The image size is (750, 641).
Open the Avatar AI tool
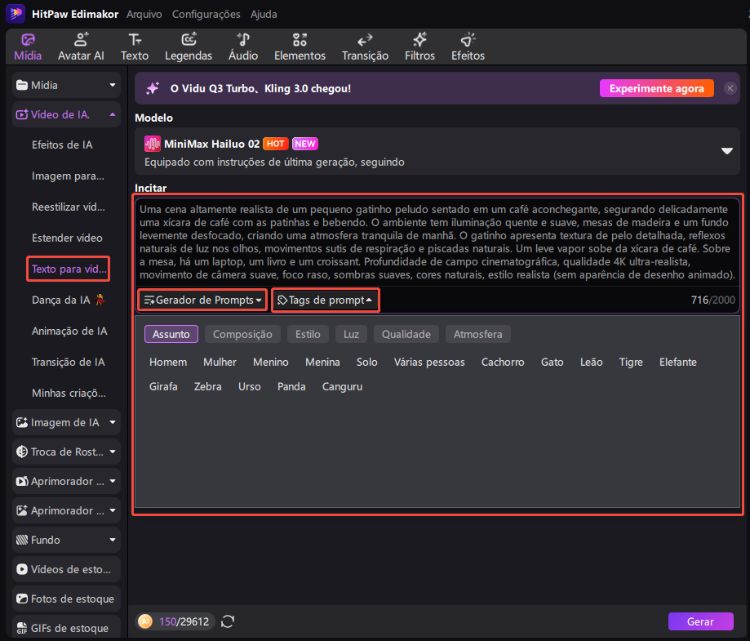[81, 47]
